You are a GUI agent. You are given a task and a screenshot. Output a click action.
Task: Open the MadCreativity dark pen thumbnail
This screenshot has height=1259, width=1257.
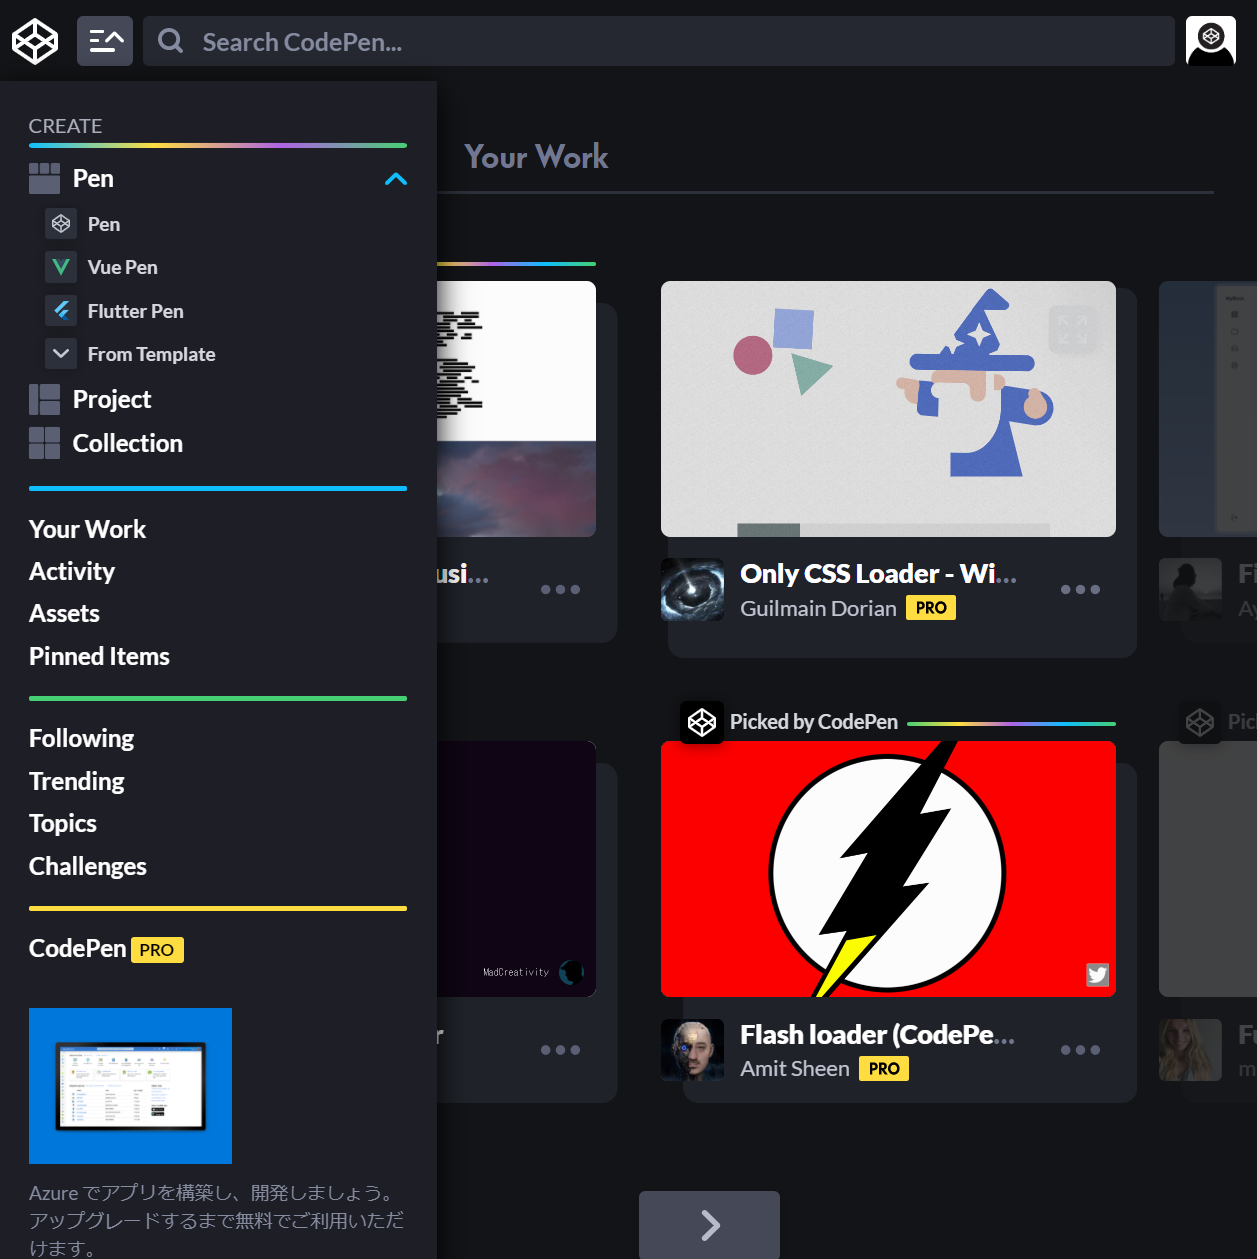(516, 869)
